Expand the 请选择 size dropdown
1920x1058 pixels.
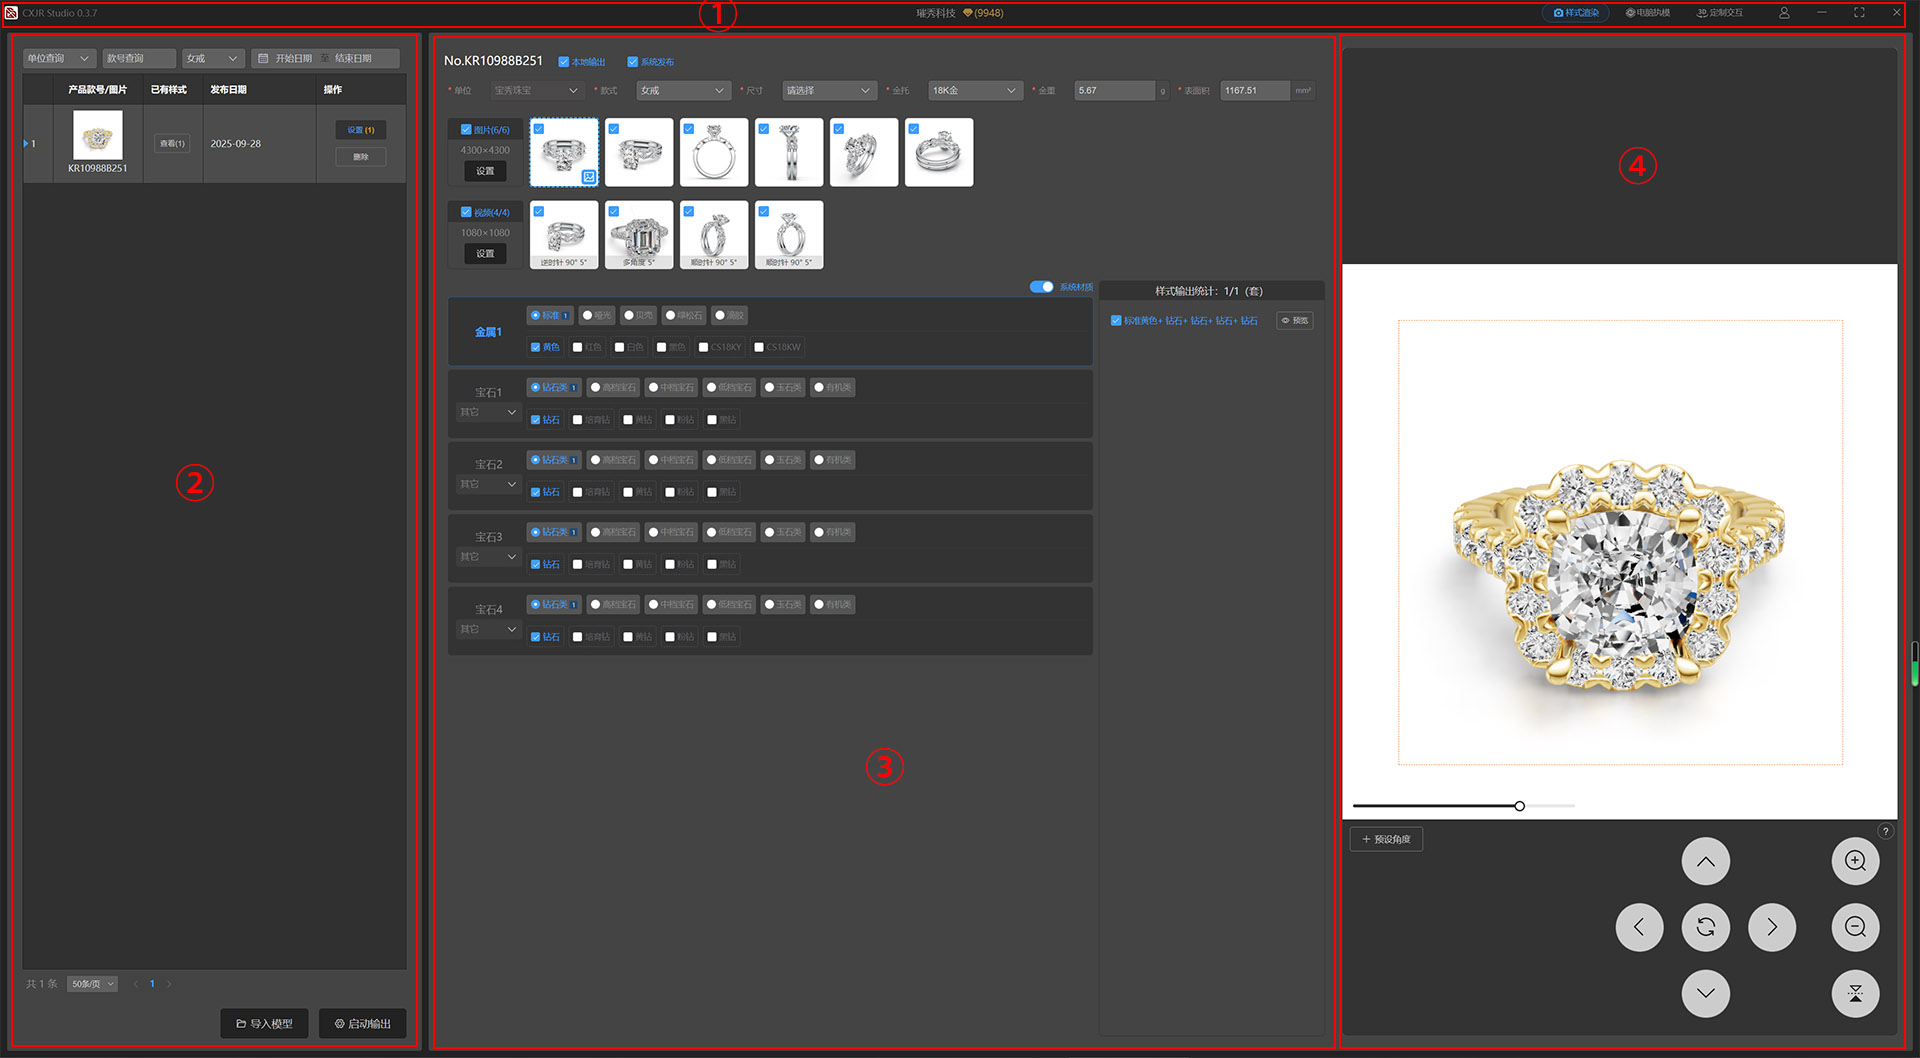(828, 90)
